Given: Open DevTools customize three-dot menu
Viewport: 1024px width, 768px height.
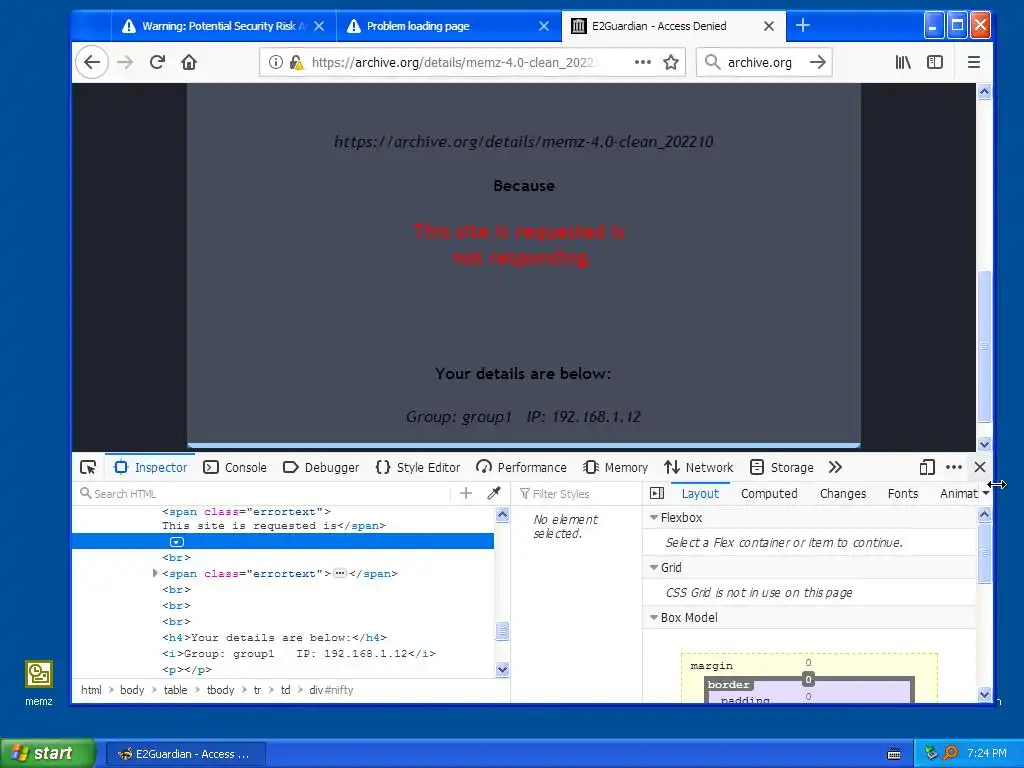Looking at the screenshot, I should pyautogui.click(x=954, y=468).
